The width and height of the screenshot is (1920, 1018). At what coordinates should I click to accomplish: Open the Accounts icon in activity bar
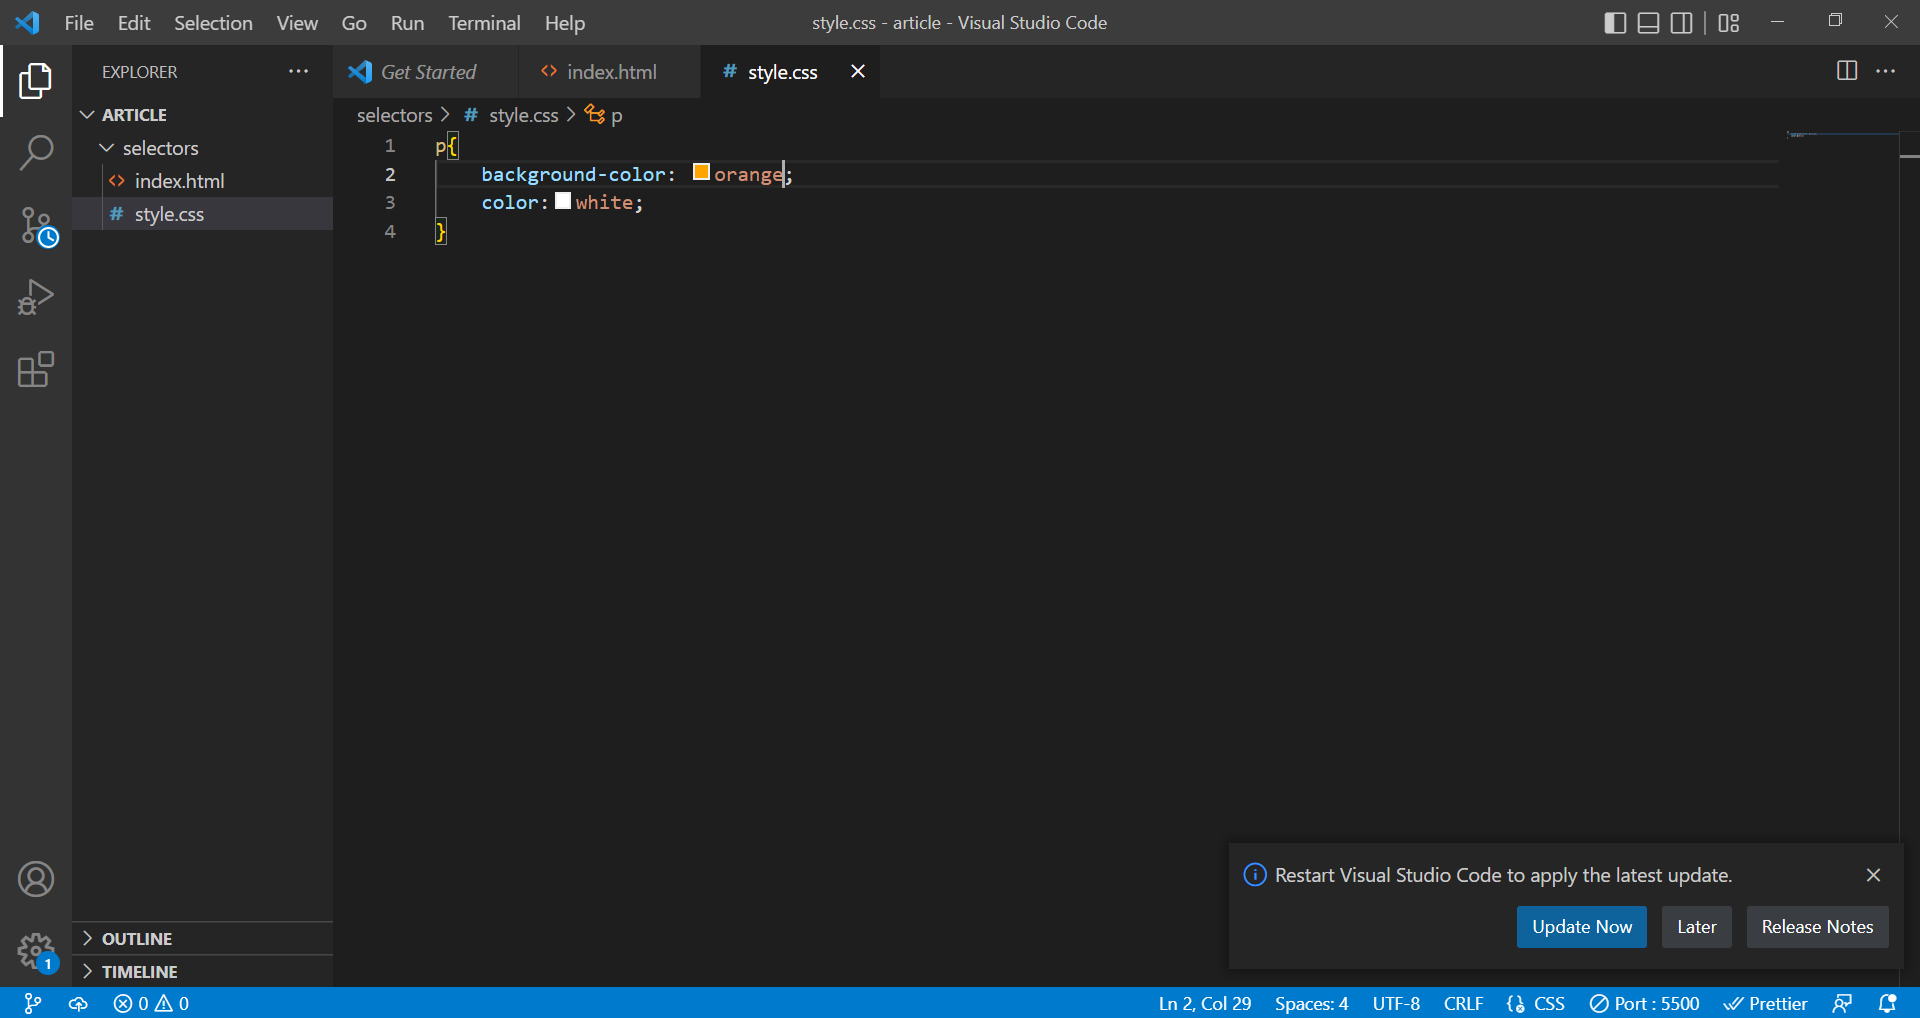click(x=36, y=879)
